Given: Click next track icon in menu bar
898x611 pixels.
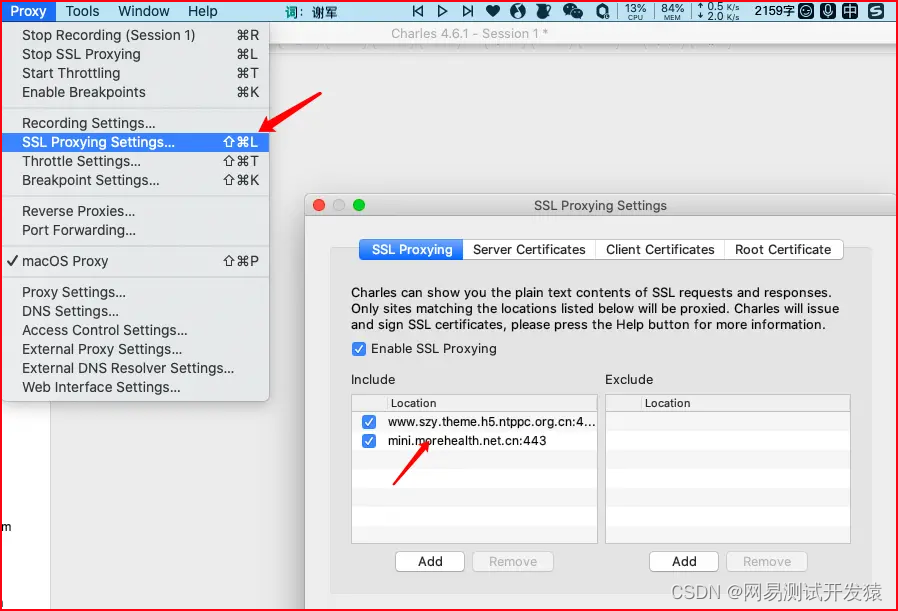Looking at the screenshot, I should (x=467, y=11).
